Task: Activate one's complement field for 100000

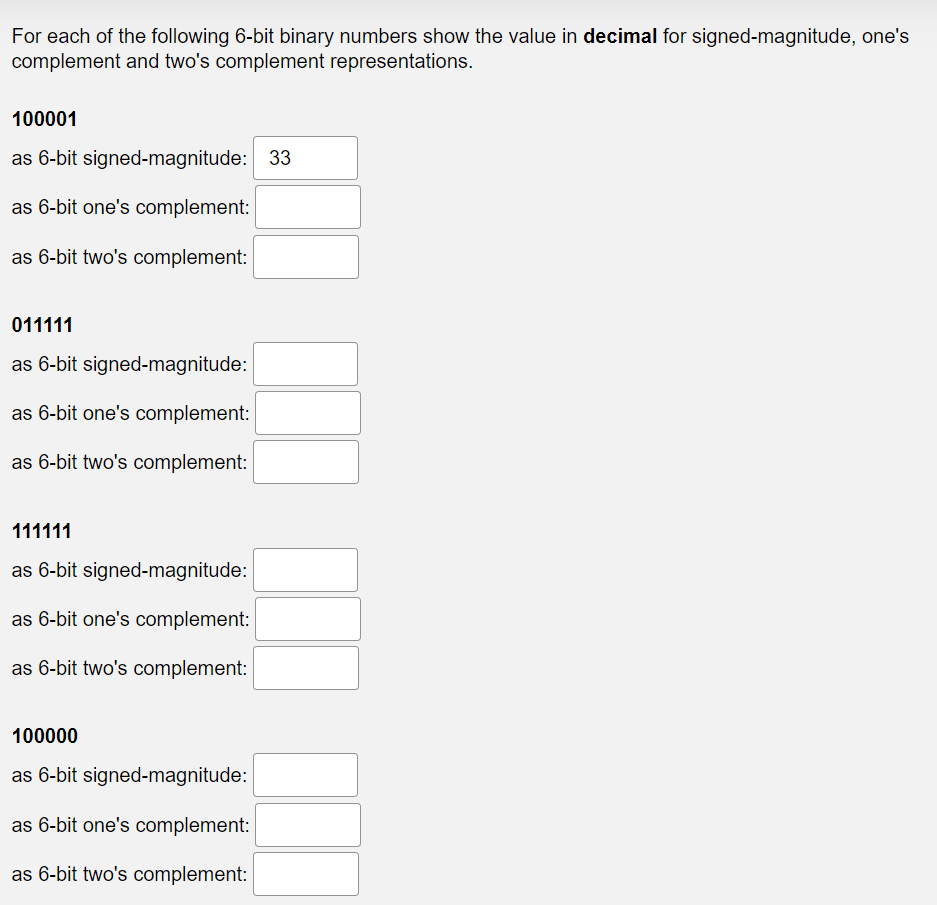Action: [308, 825]
